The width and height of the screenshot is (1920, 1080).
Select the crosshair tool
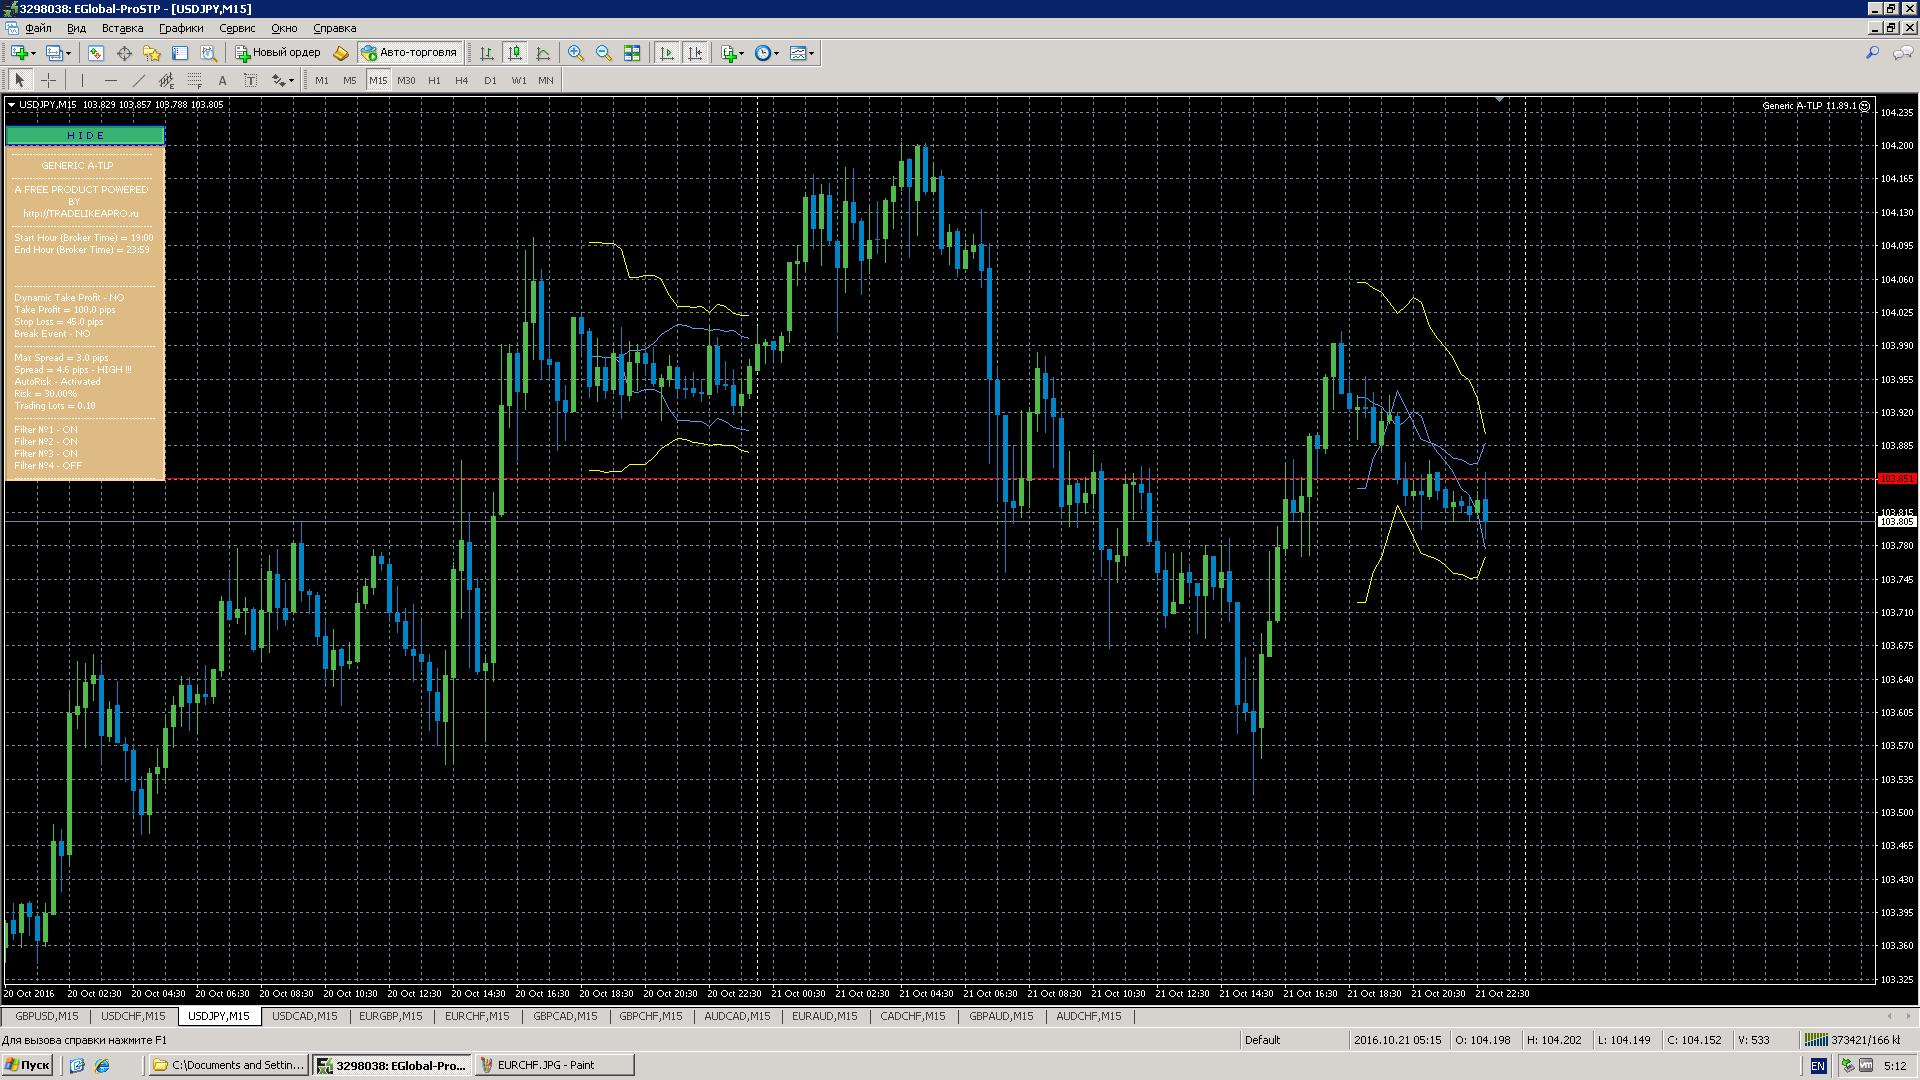(48, 80)
